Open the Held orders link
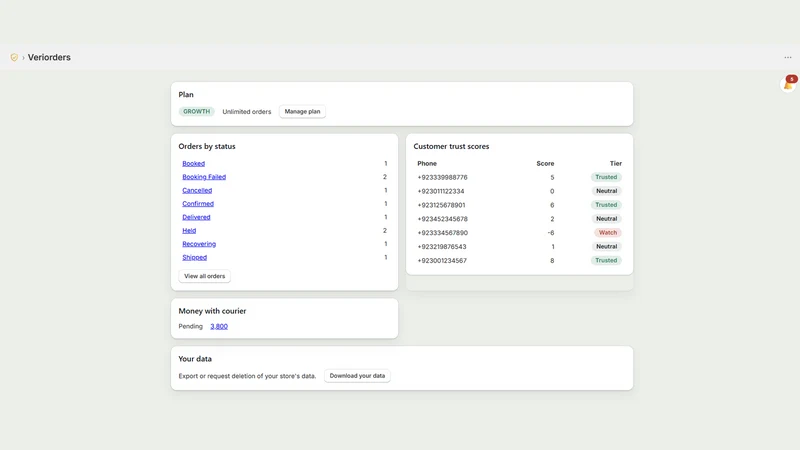 [x=189, y=231]
